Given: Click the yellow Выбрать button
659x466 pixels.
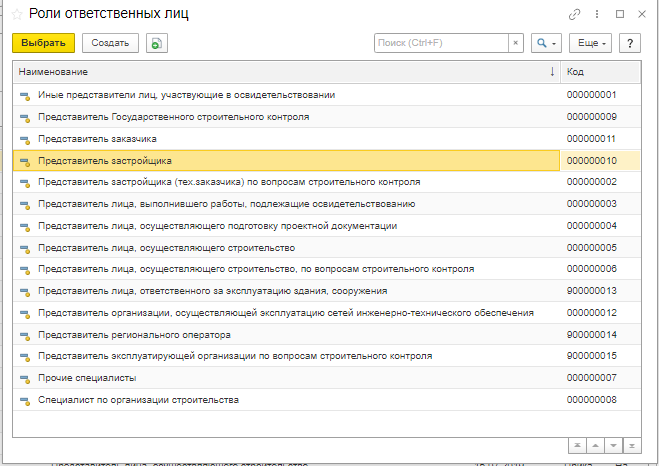Looking at the screenshot, I should point(43,43).
